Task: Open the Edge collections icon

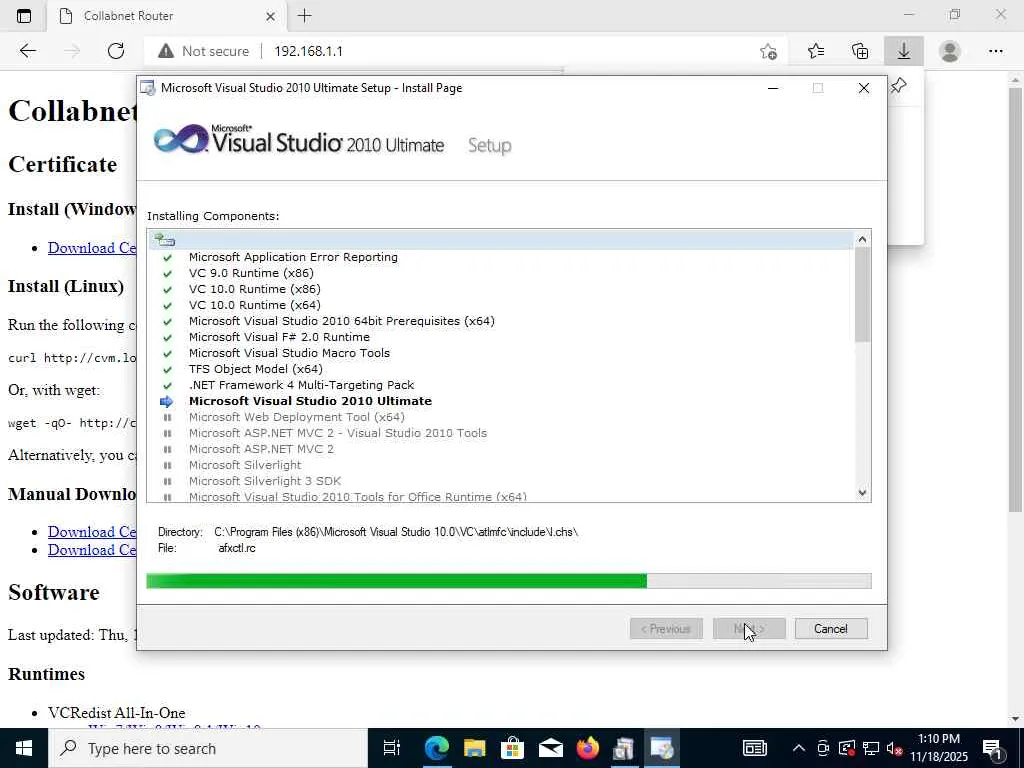Action: [860, 51]
